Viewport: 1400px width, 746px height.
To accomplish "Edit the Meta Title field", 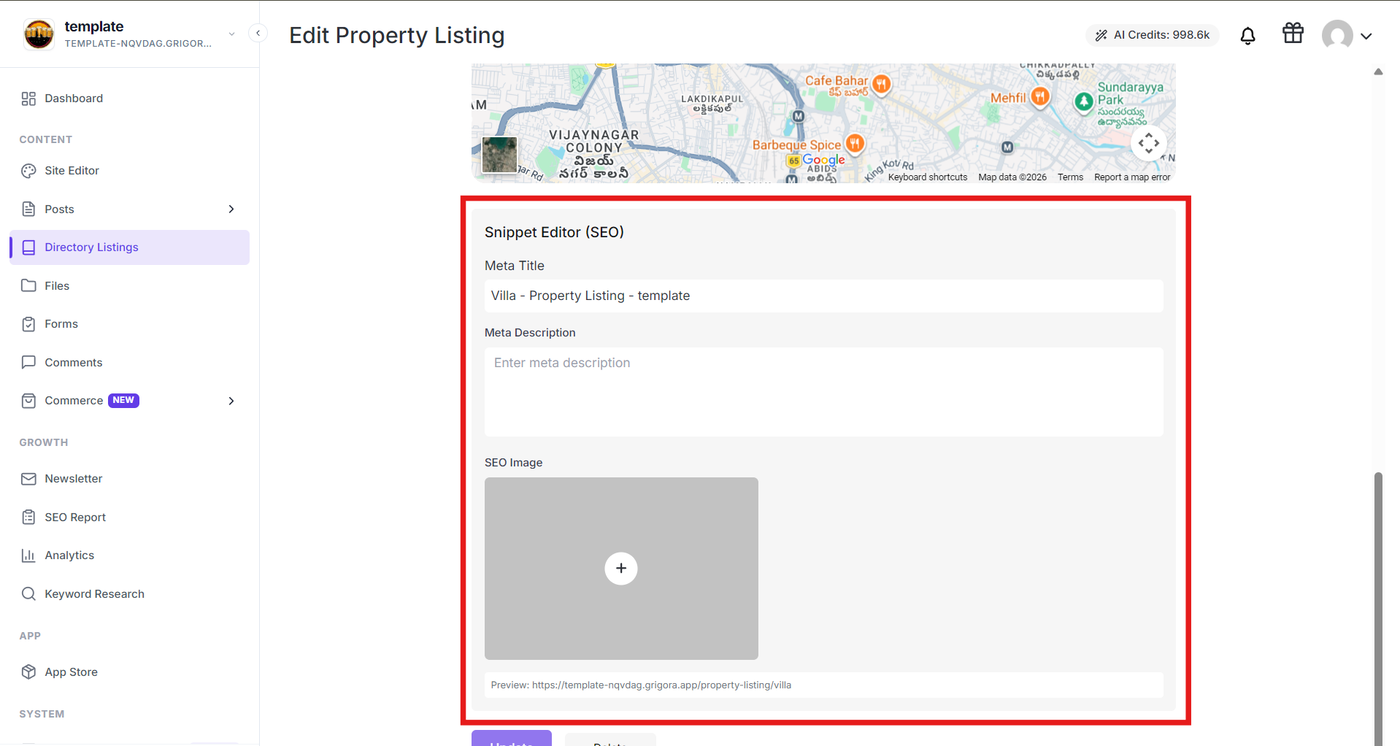I will [824, 296].
